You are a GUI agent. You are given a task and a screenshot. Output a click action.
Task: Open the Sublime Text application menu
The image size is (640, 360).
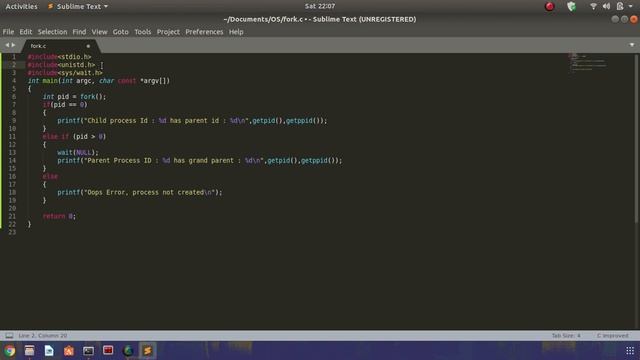click(78, 6)
